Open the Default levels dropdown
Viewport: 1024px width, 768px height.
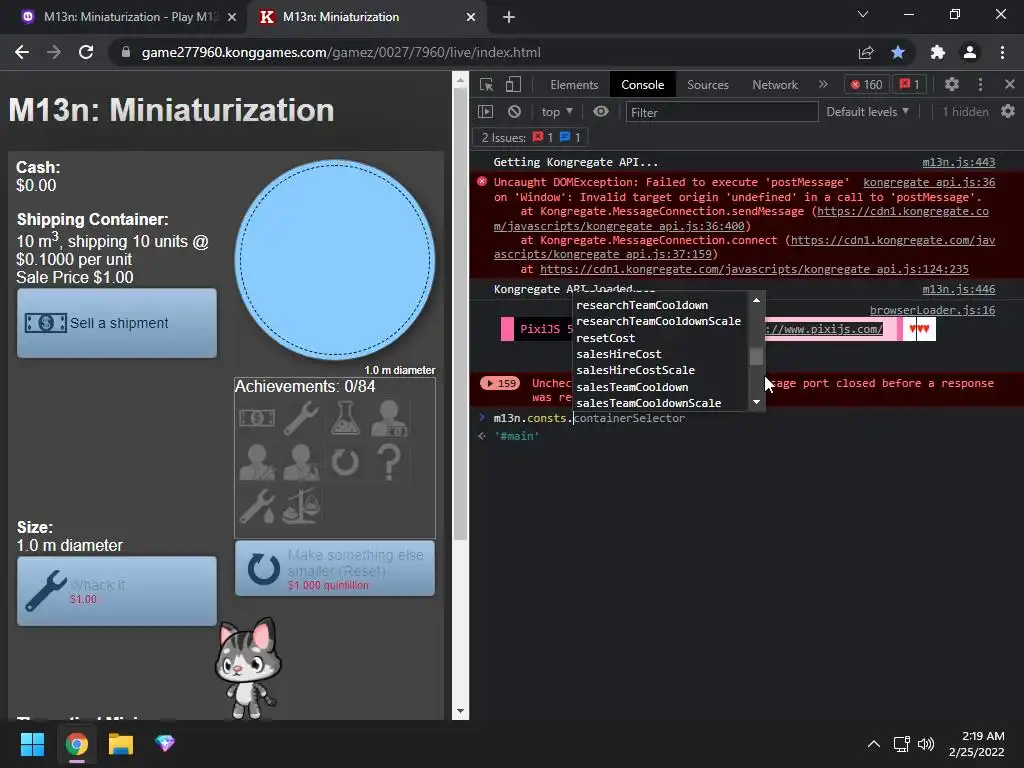click(867, 112)
